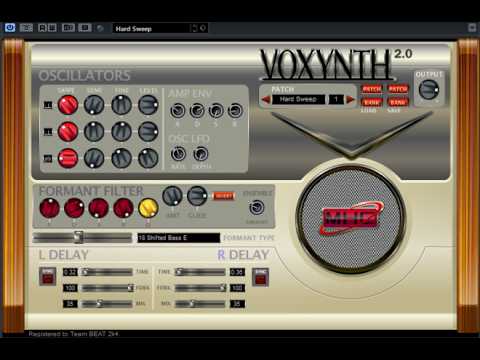Toggle the L Delay Sync button
Image resolution: width=480 pixels, height=360 pixels.
click(x=48, y=276)
